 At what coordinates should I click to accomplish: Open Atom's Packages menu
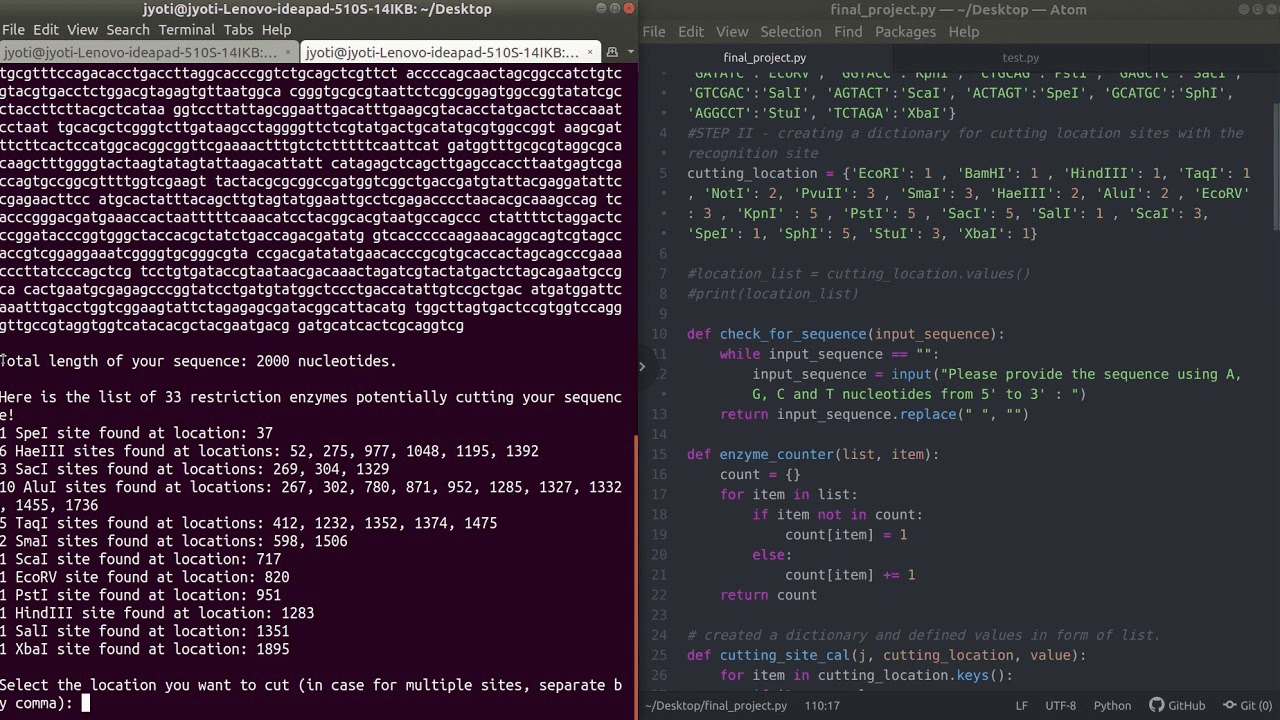tap(905, 31)
